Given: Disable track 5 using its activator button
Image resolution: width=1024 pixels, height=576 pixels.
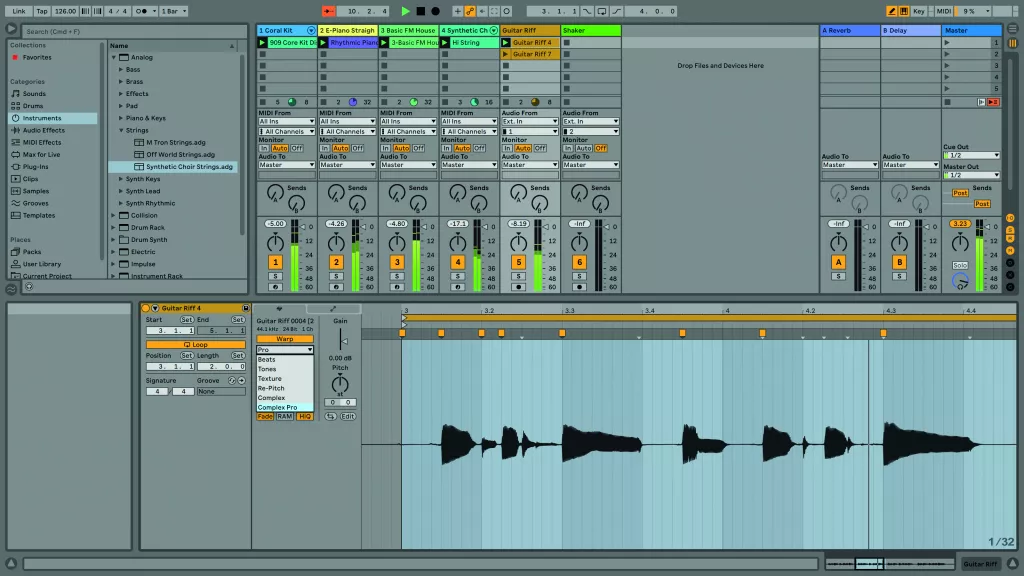Looking at the screenshot, I should click(518, 262).
